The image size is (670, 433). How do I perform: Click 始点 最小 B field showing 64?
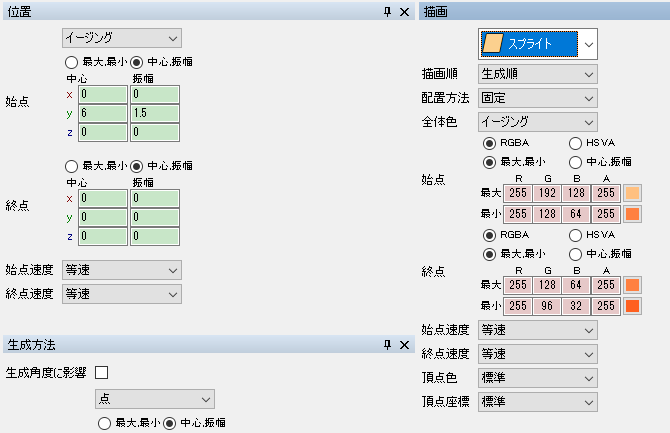(576, 214)
